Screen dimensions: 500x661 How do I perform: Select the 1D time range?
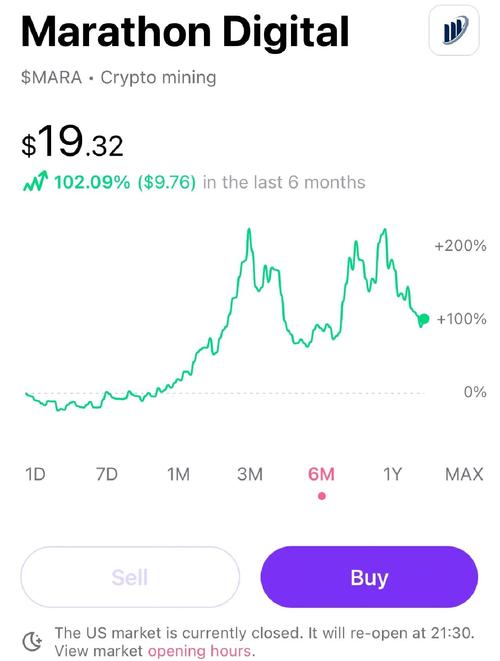tap(35, 474)
